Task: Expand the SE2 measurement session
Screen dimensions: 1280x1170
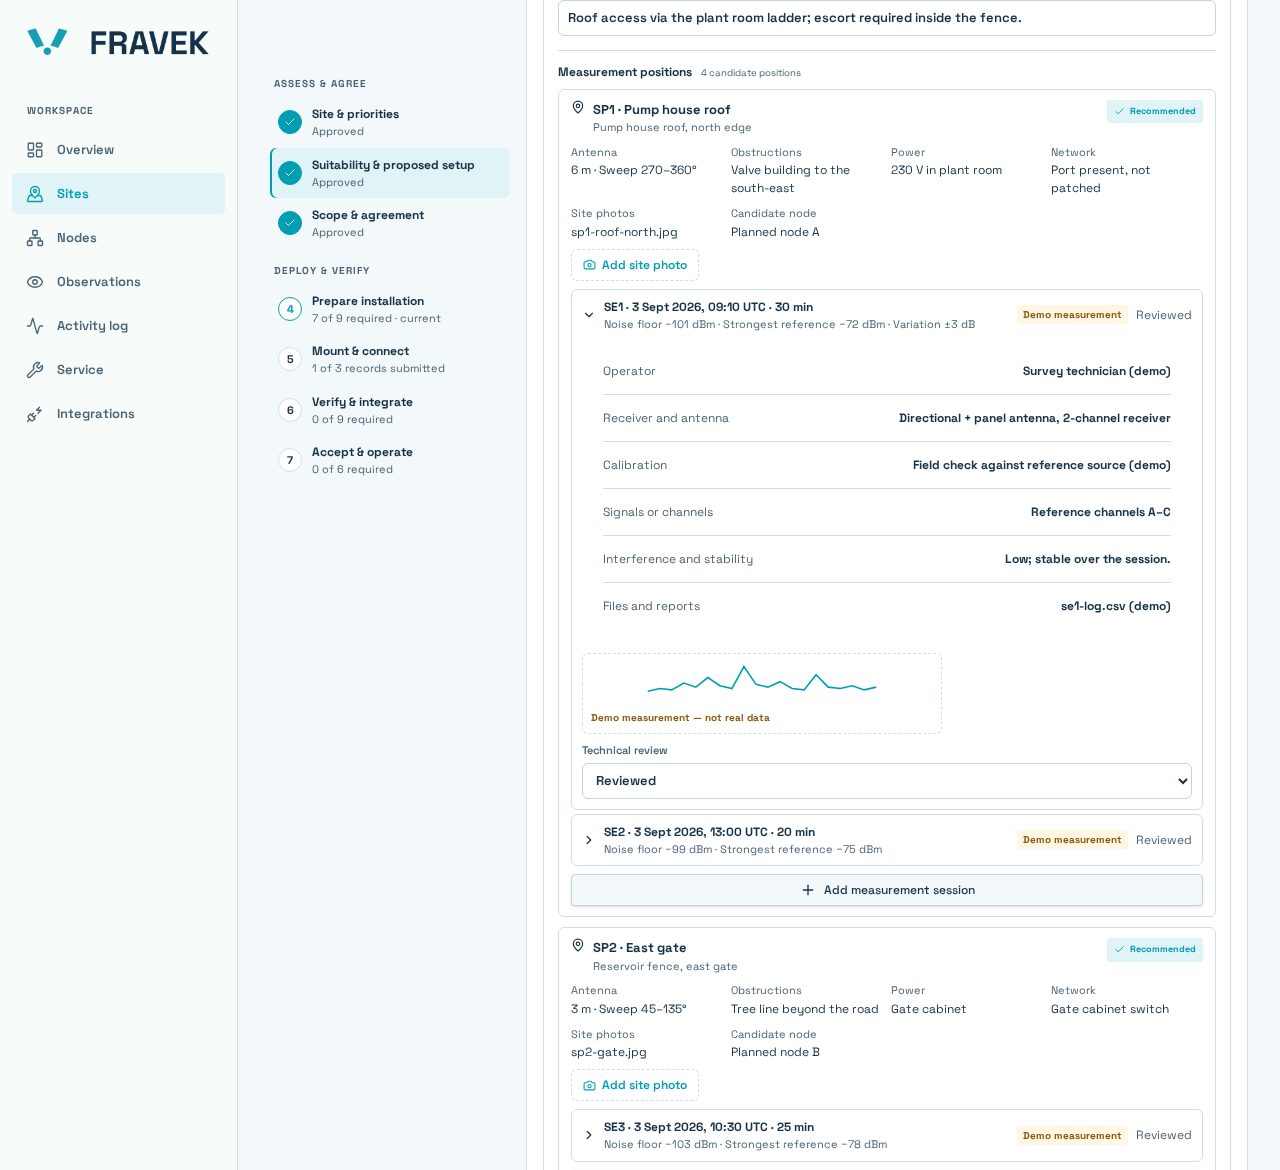Action: pyautogui.click(x=589, y=840)
